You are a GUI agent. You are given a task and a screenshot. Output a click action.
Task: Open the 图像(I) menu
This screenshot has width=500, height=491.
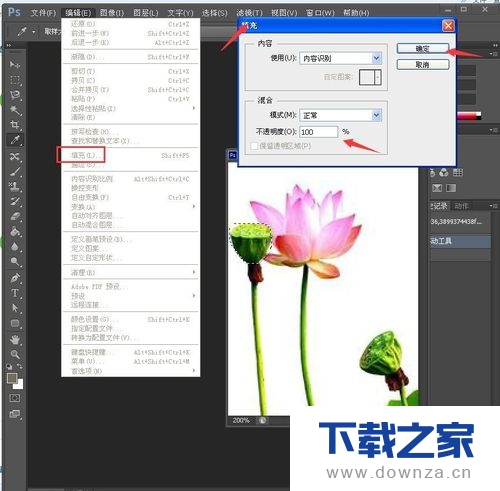pos(112,13)
